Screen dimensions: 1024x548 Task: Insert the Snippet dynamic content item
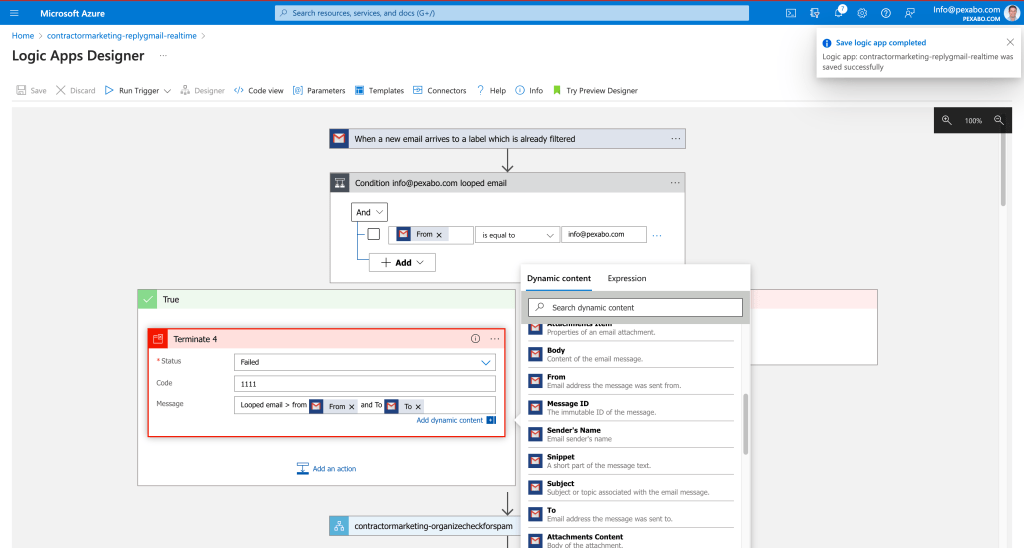click(x=631, y=461)
